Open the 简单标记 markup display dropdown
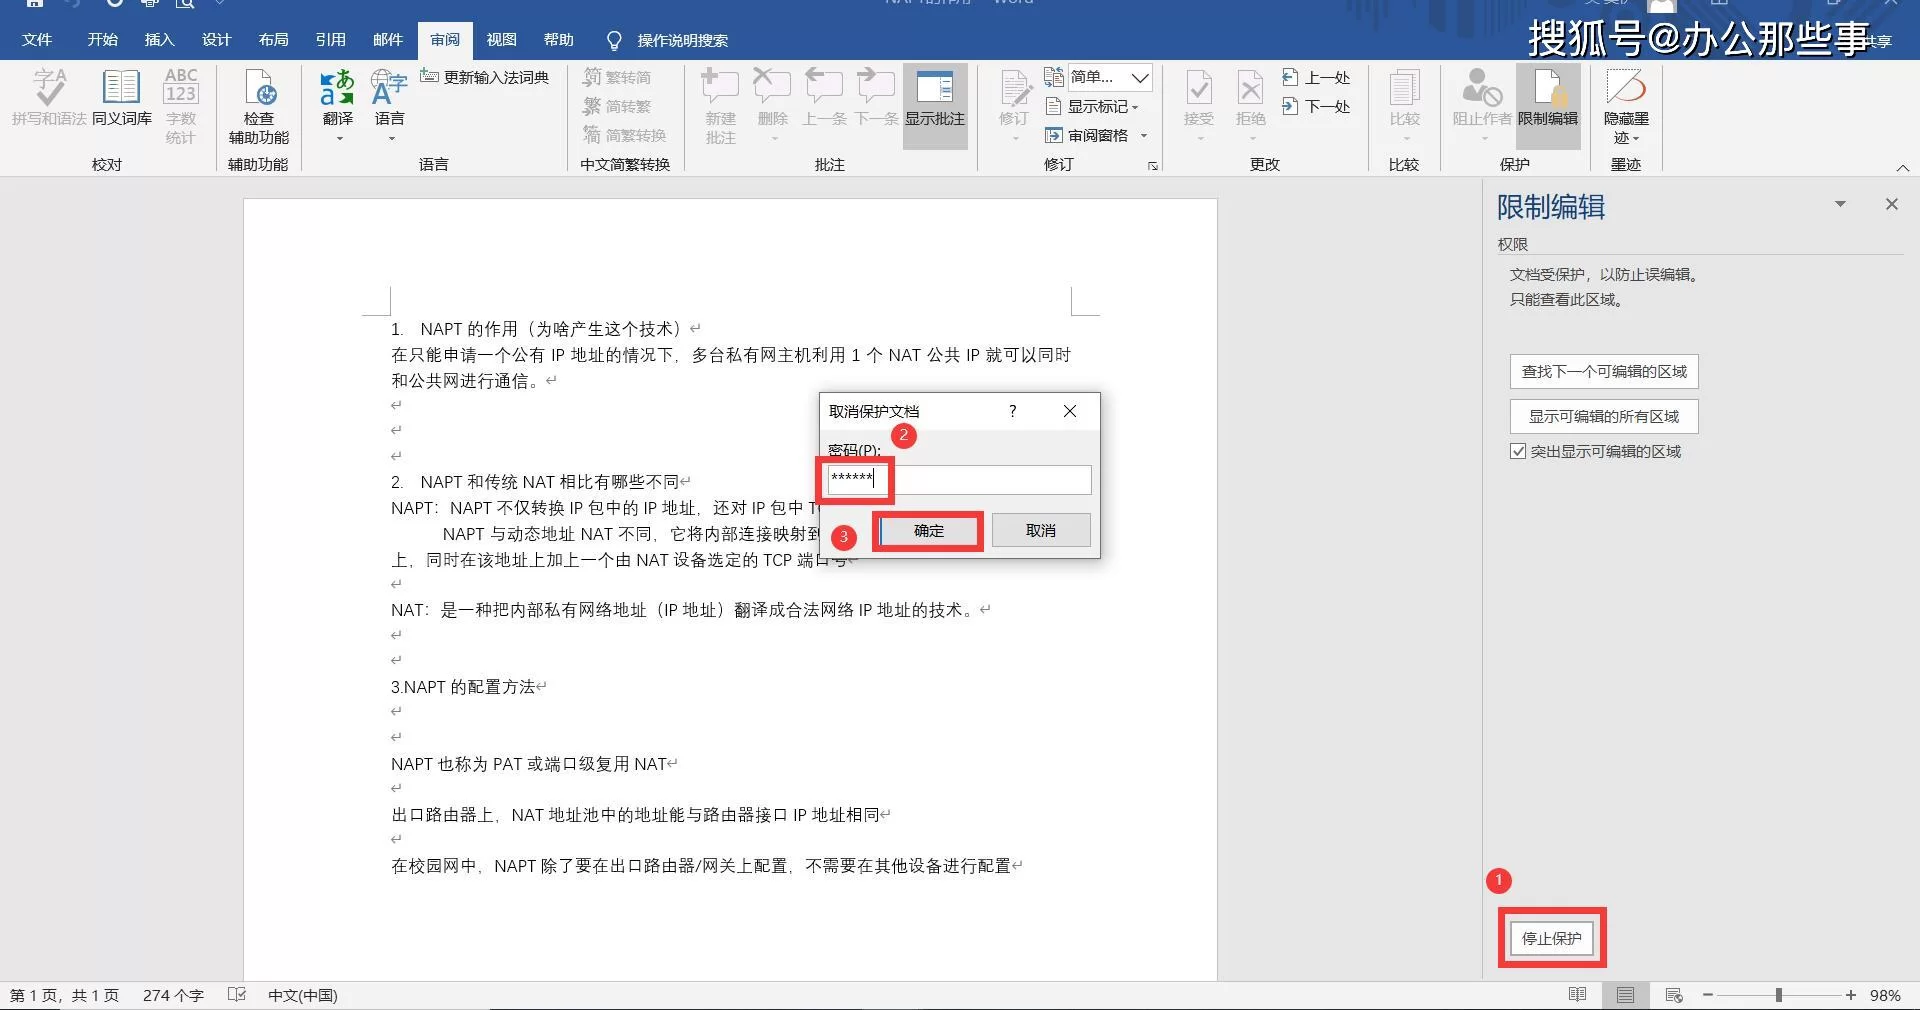Viewport: 1920px width, 1010px height. (1110, 77)
